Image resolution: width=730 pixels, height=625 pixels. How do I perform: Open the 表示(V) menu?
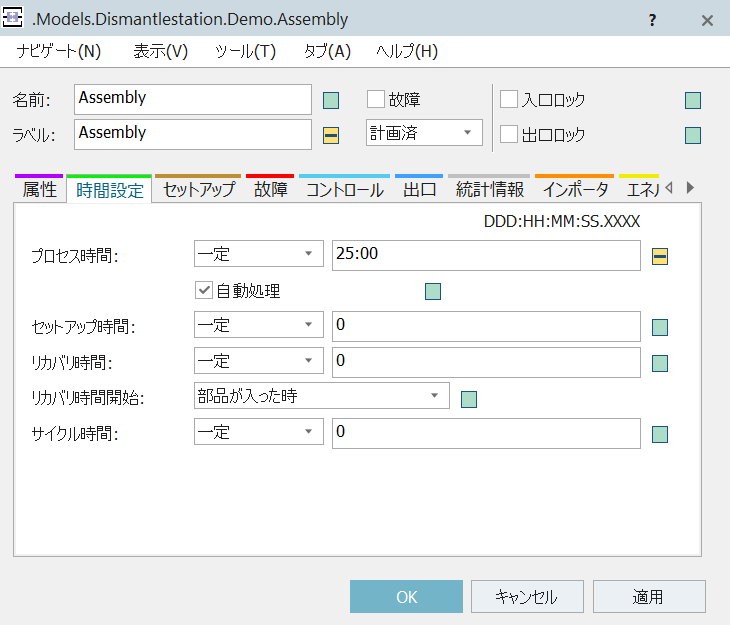[160, 51]
